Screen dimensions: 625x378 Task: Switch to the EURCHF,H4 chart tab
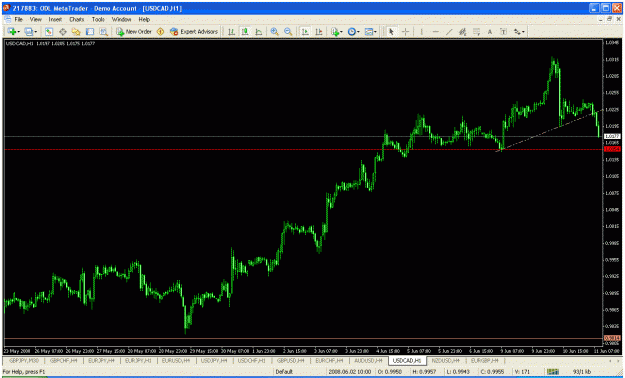[329, 360]
